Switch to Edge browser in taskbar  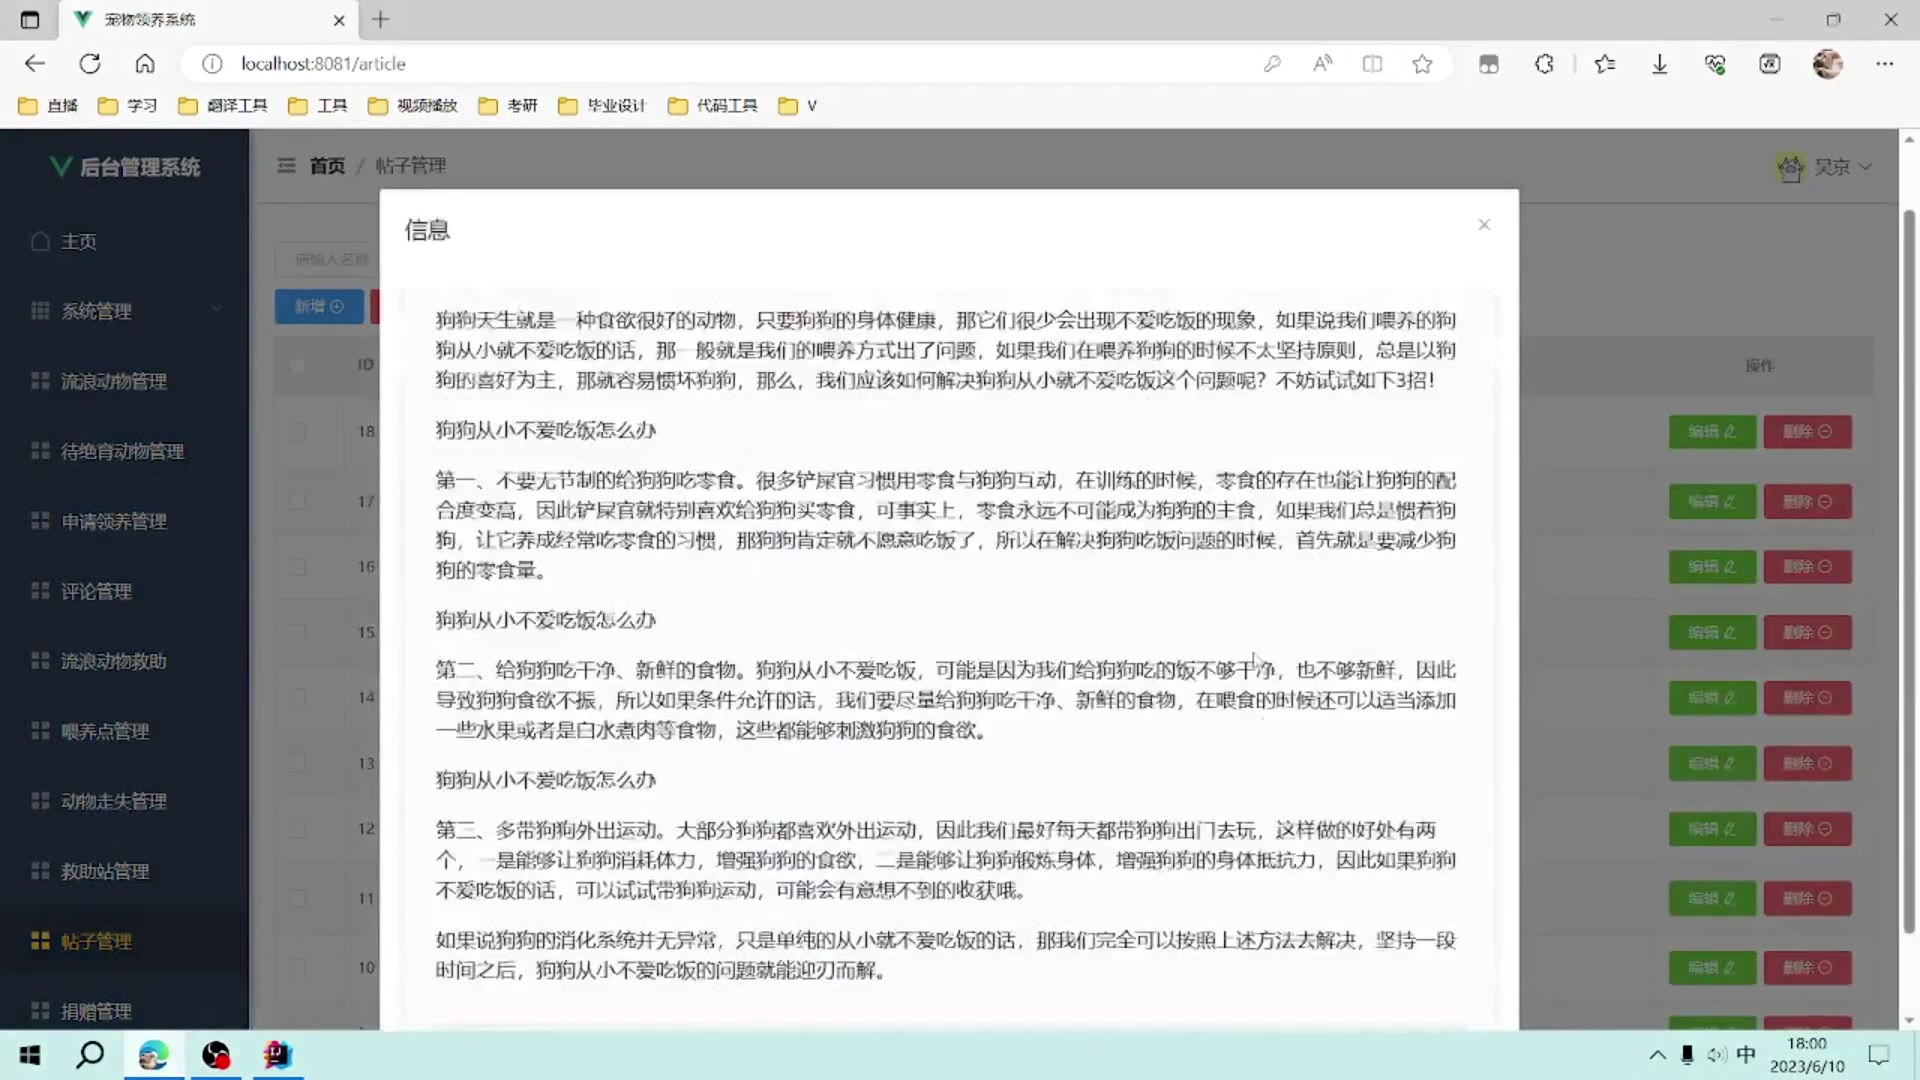(153, 1055)
